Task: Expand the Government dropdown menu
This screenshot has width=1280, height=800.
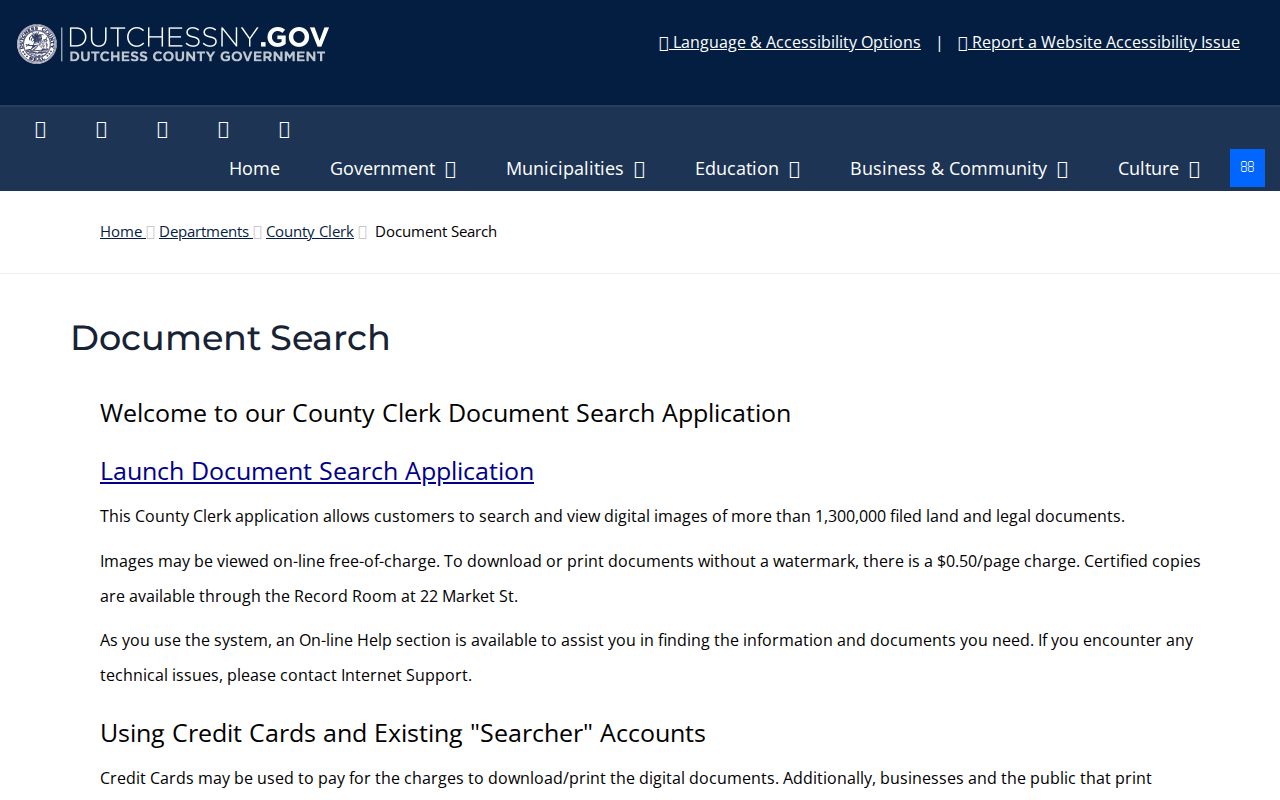Action: click(393, 168)
